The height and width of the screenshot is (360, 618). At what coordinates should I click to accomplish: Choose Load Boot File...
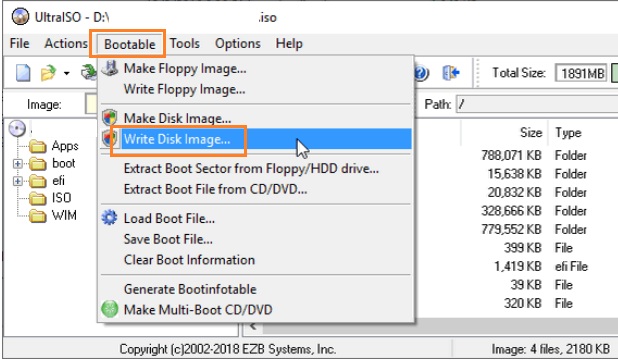click(x=255, y=218)
